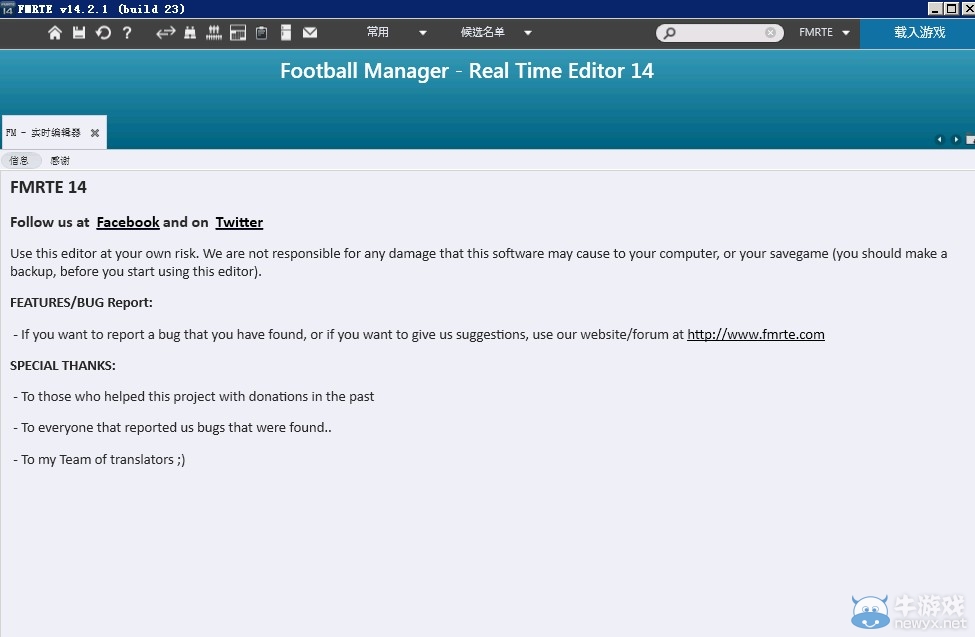
Task: Click the FMRTE app icon in title bar
Action: pos(7,8)
